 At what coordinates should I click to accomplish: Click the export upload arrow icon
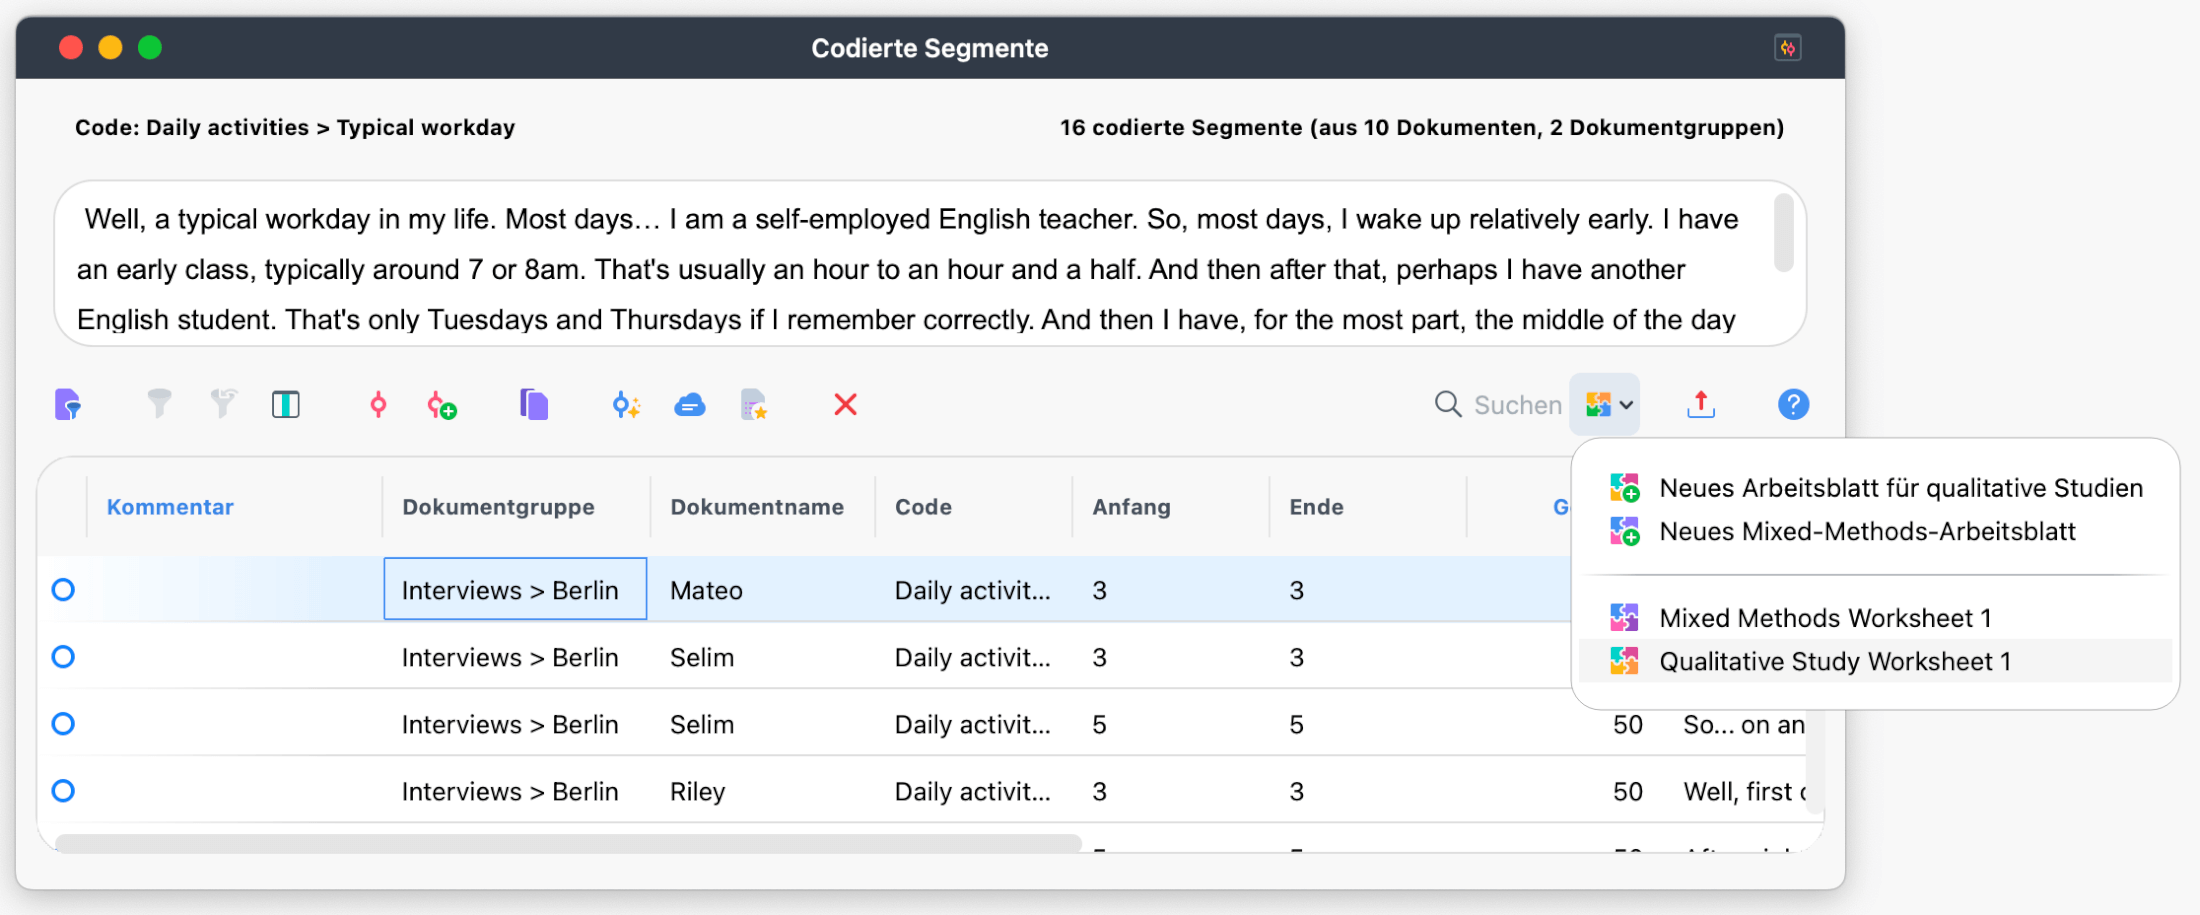1700,405
